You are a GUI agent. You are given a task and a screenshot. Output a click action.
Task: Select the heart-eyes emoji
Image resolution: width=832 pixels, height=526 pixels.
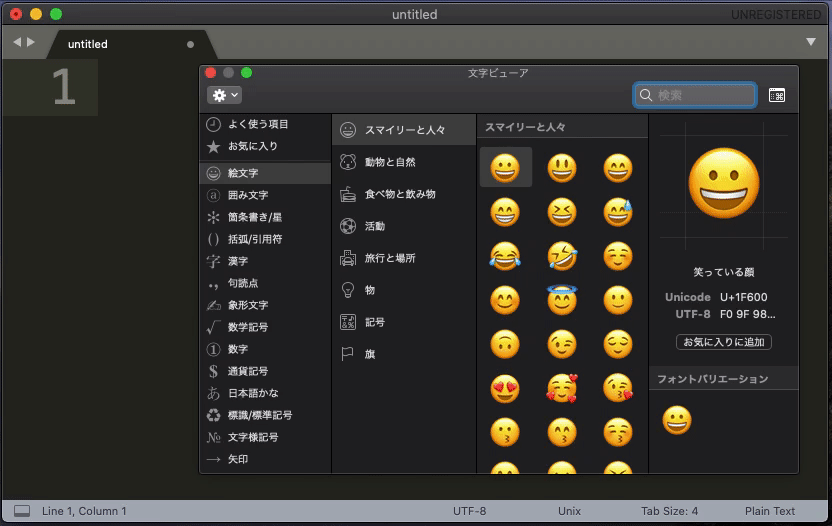pos(505,389)
